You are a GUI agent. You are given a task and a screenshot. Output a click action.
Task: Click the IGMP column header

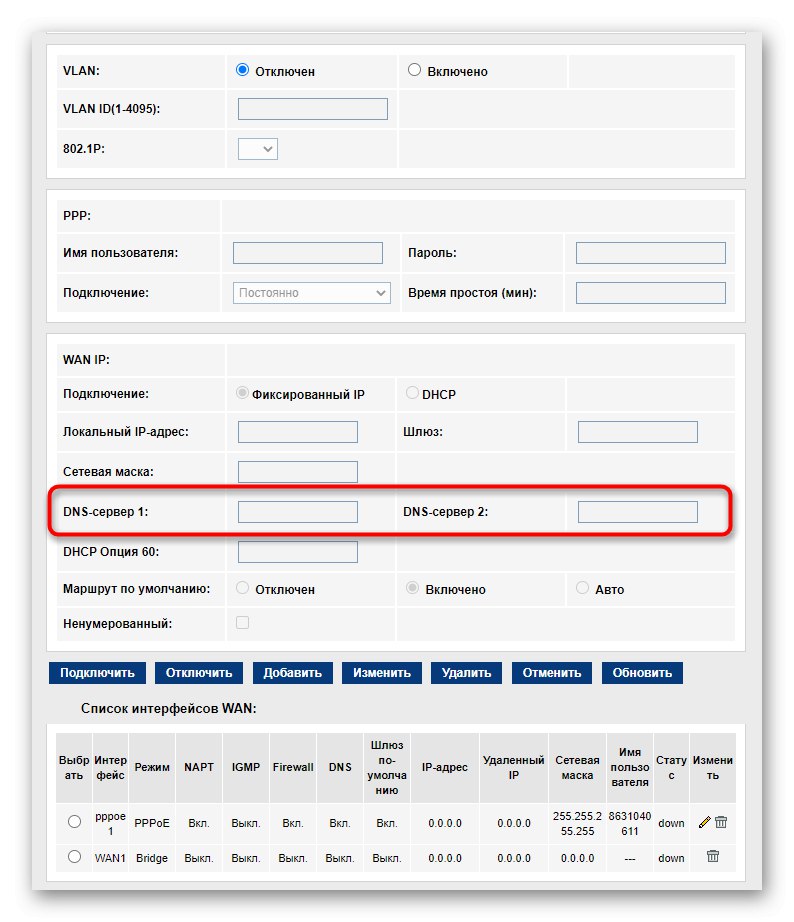tap(246, 767)
